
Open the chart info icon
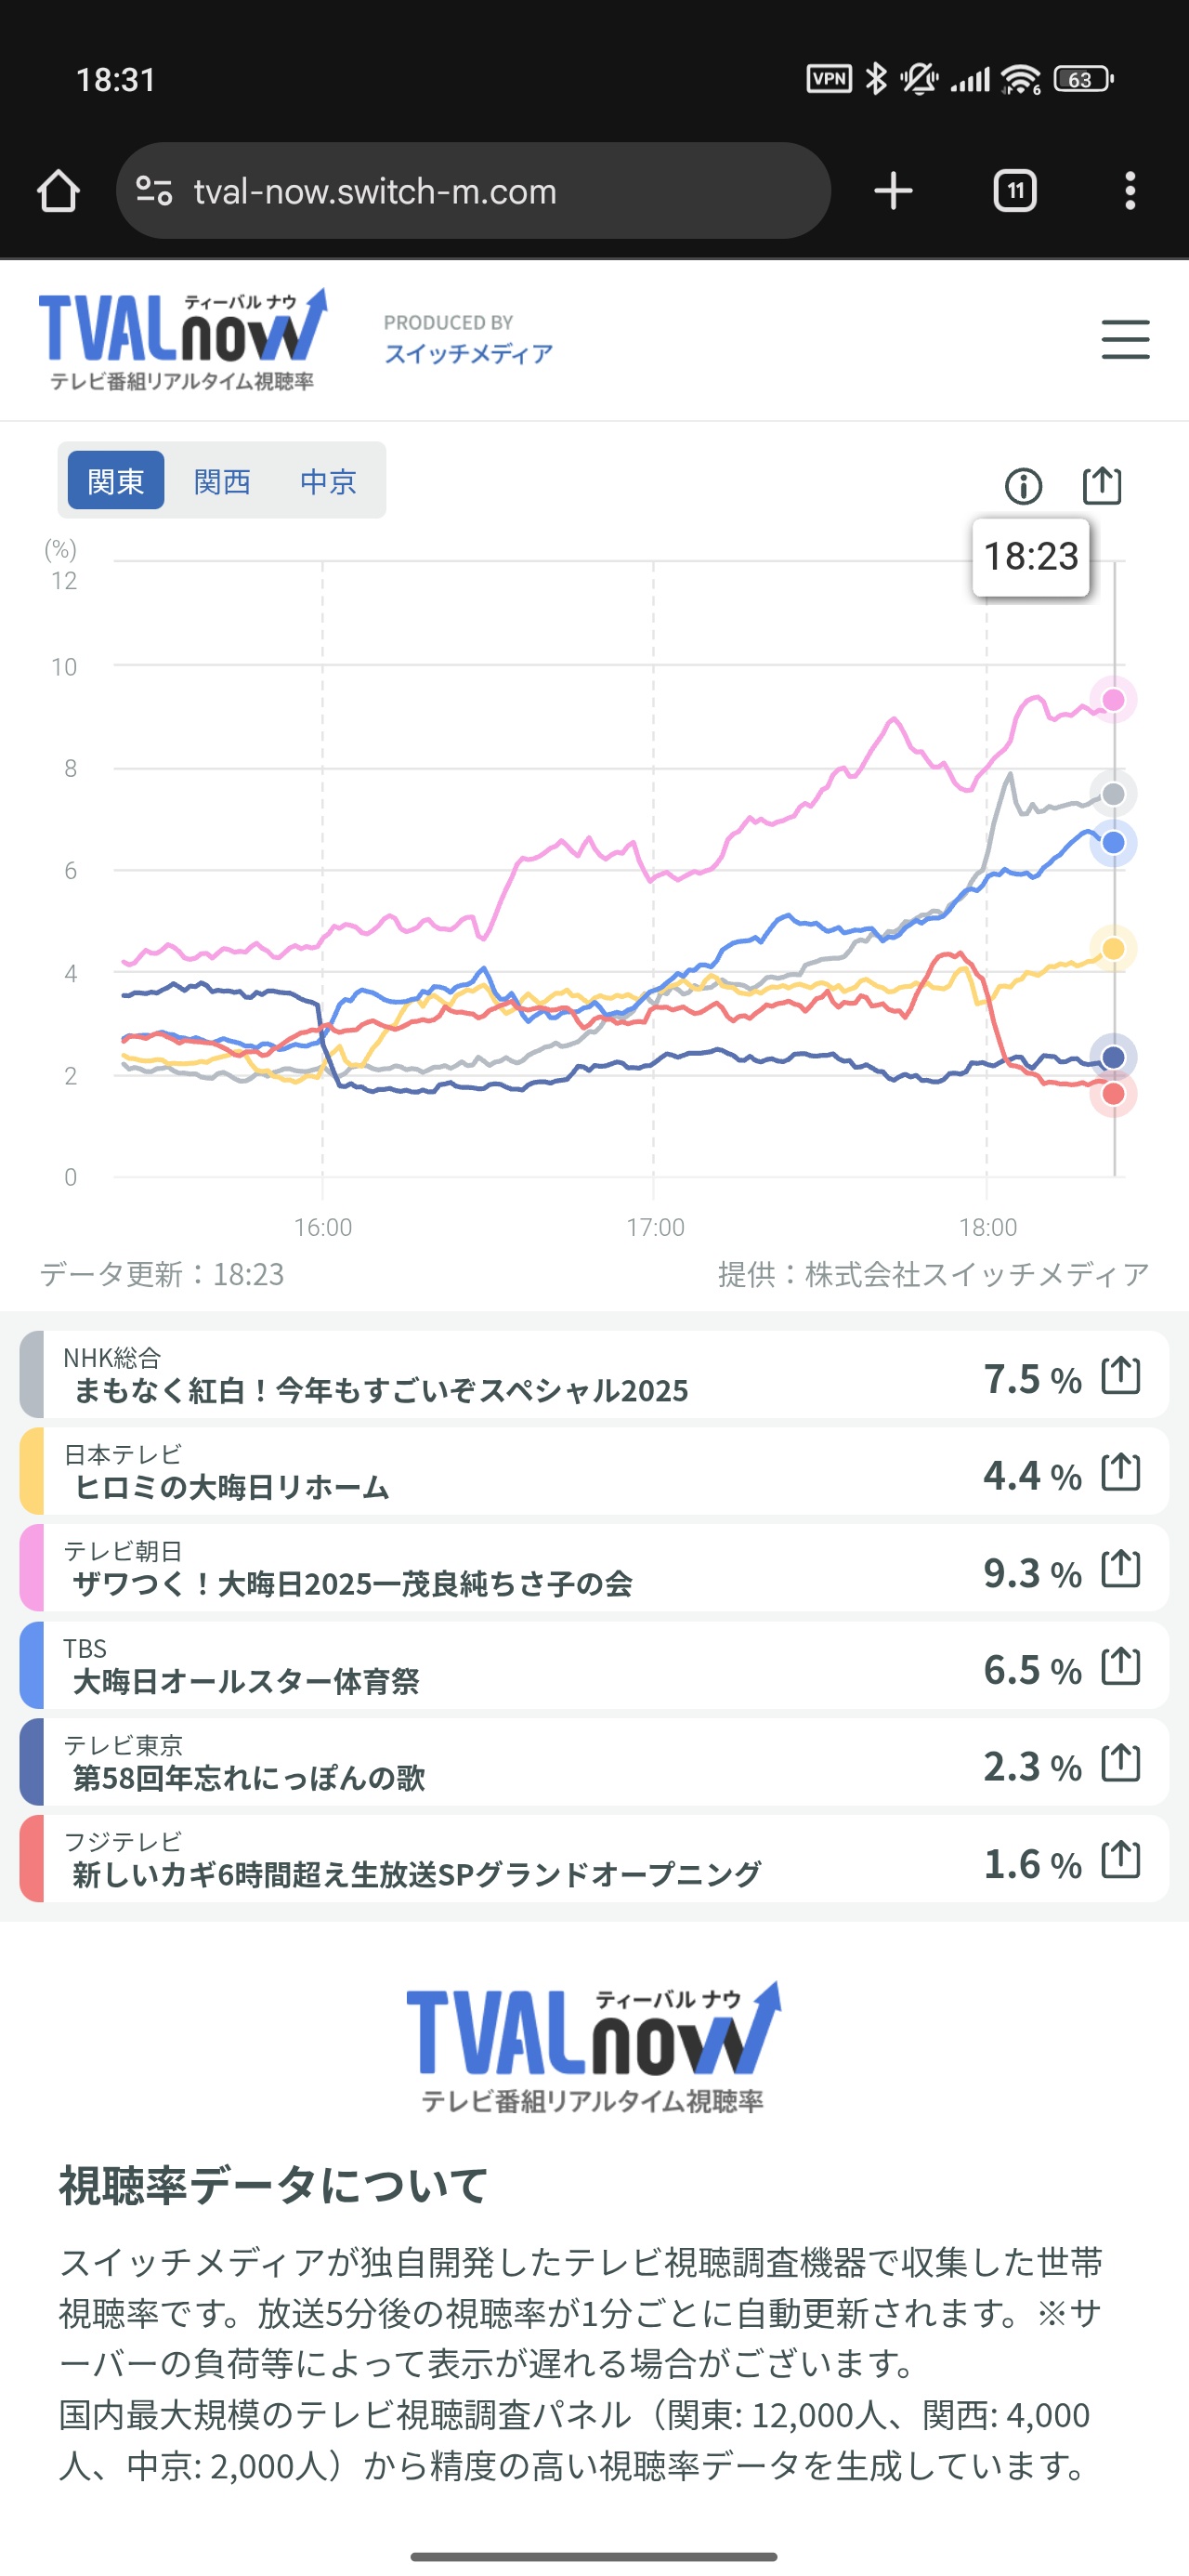click(x=1023, y=487)
